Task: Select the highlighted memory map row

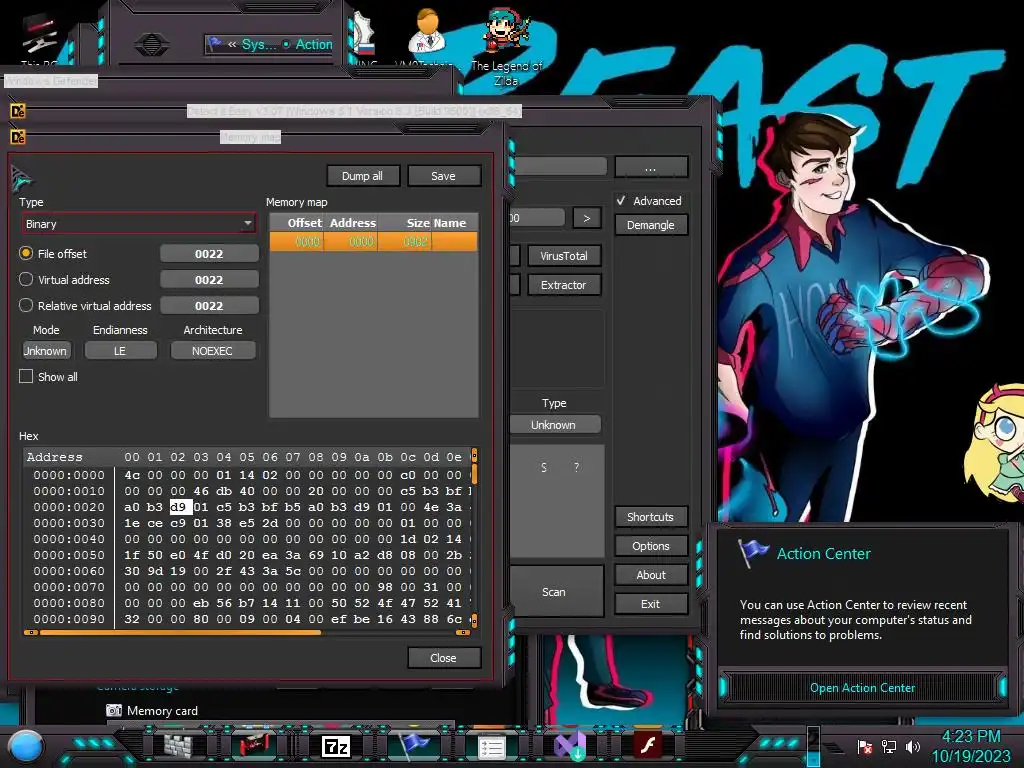Action: click(x=374, y=242)
